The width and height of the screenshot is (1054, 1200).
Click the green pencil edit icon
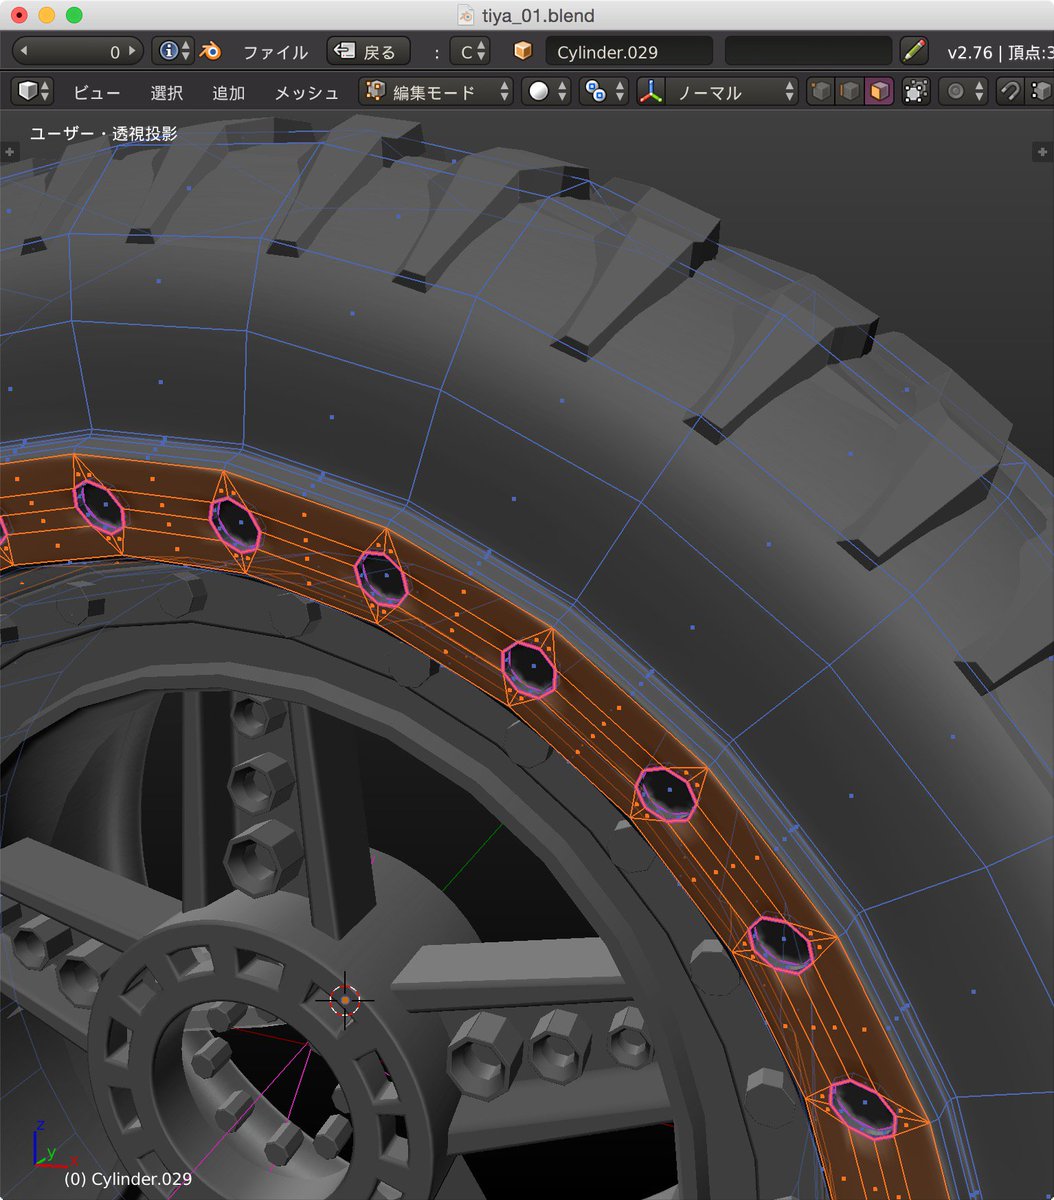(x=914, y=51)
